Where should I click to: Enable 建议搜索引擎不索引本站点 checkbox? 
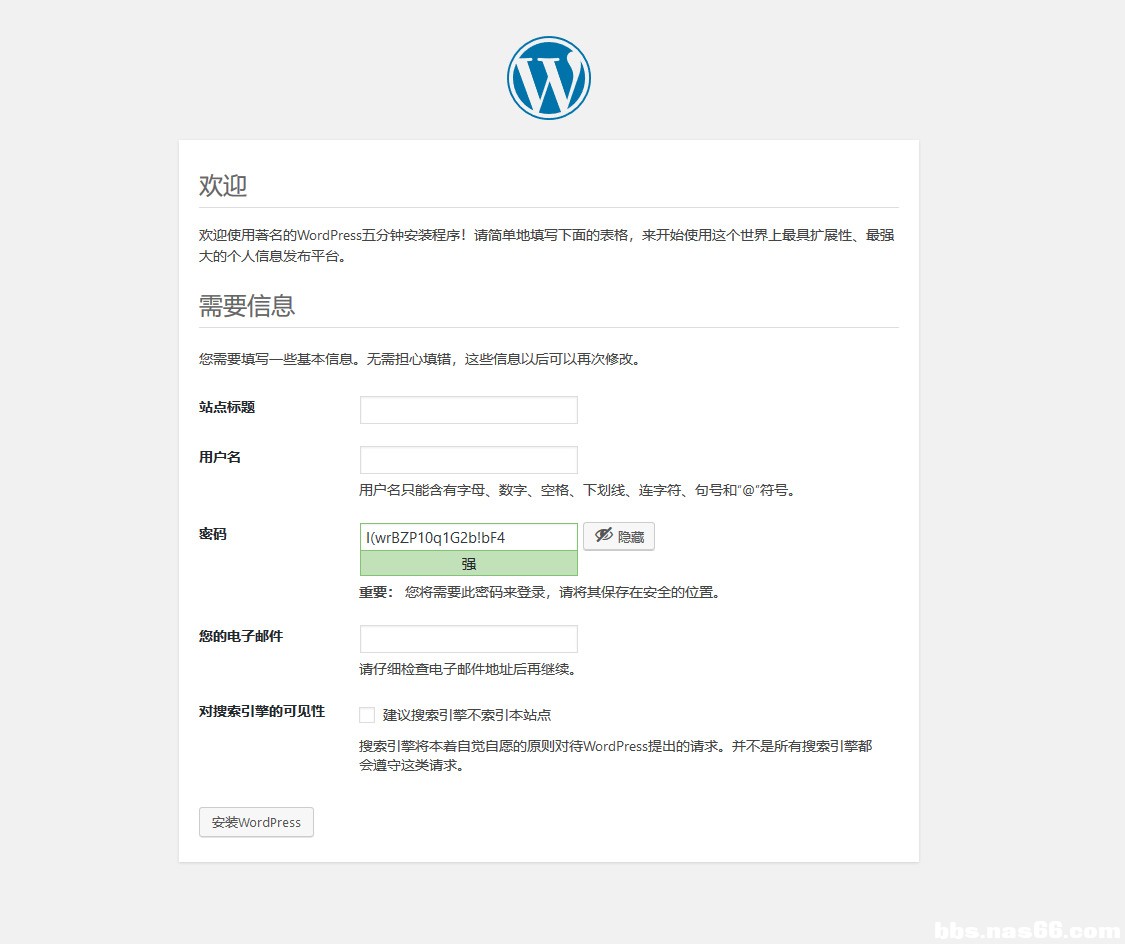point(366,714)
